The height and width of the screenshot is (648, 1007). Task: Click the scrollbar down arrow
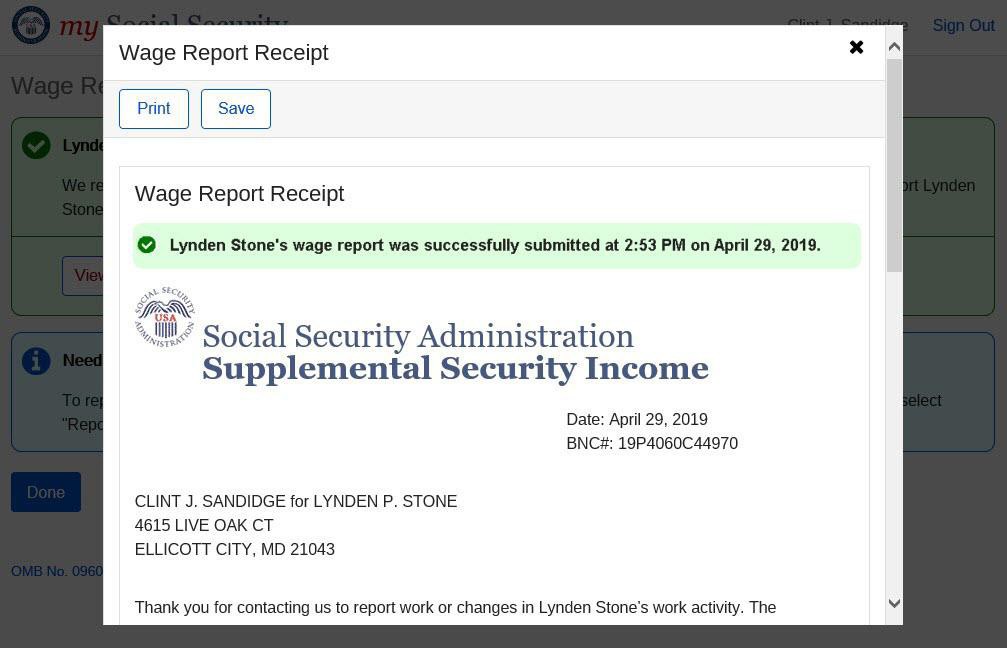[894, 603]
